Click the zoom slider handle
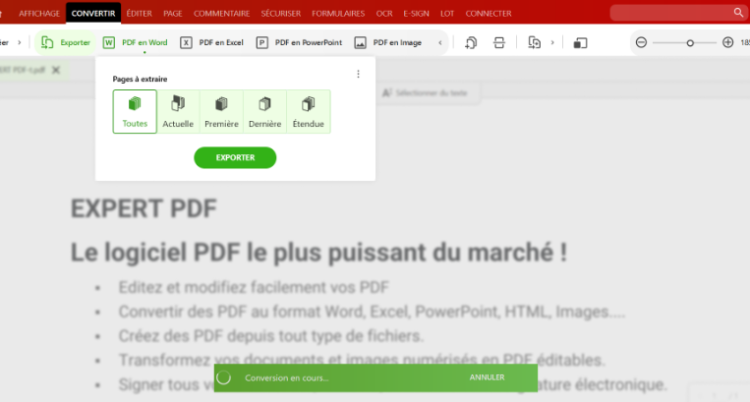Screen dimensions: 750x402 (689, 43)
